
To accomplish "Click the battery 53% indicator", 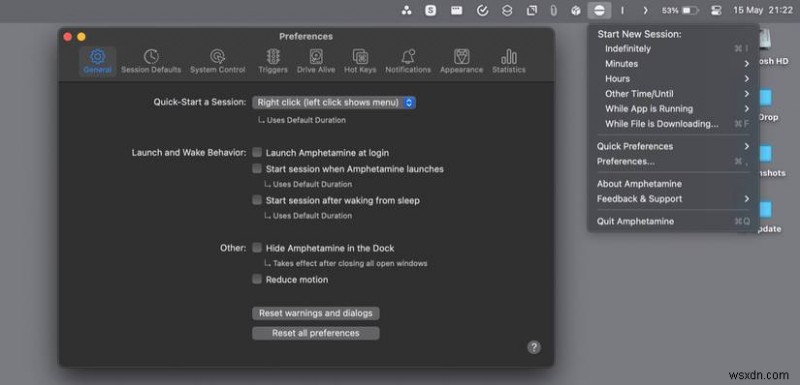I will click(x=680, y=10).
